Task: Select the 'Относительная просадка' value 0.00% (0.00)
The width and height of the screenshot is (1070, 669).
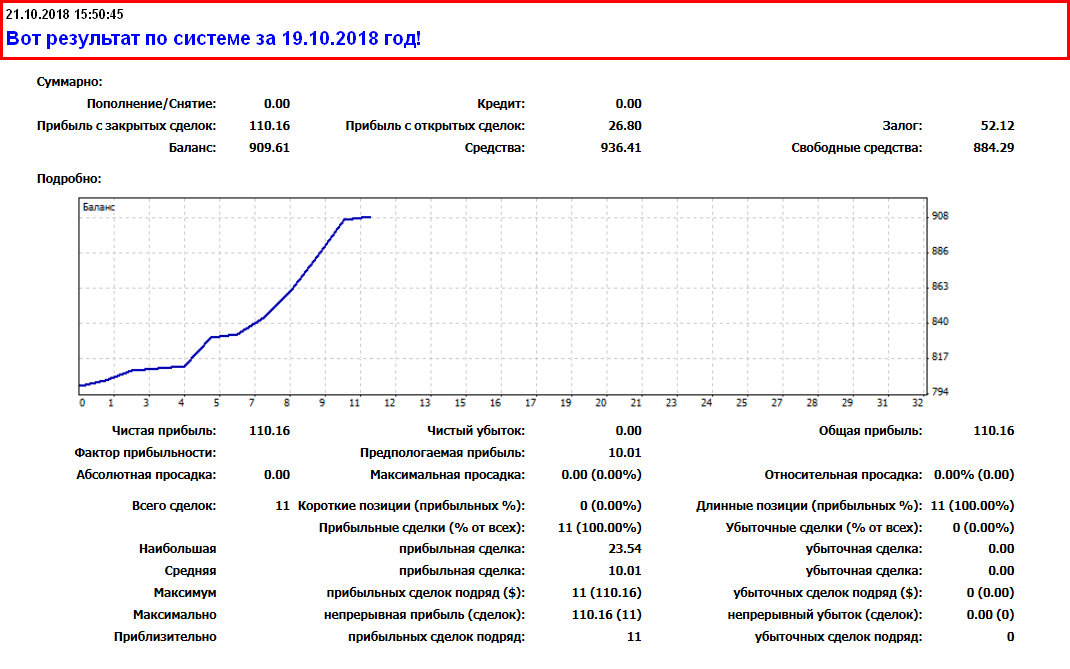Action: click(x=974, y=474)
